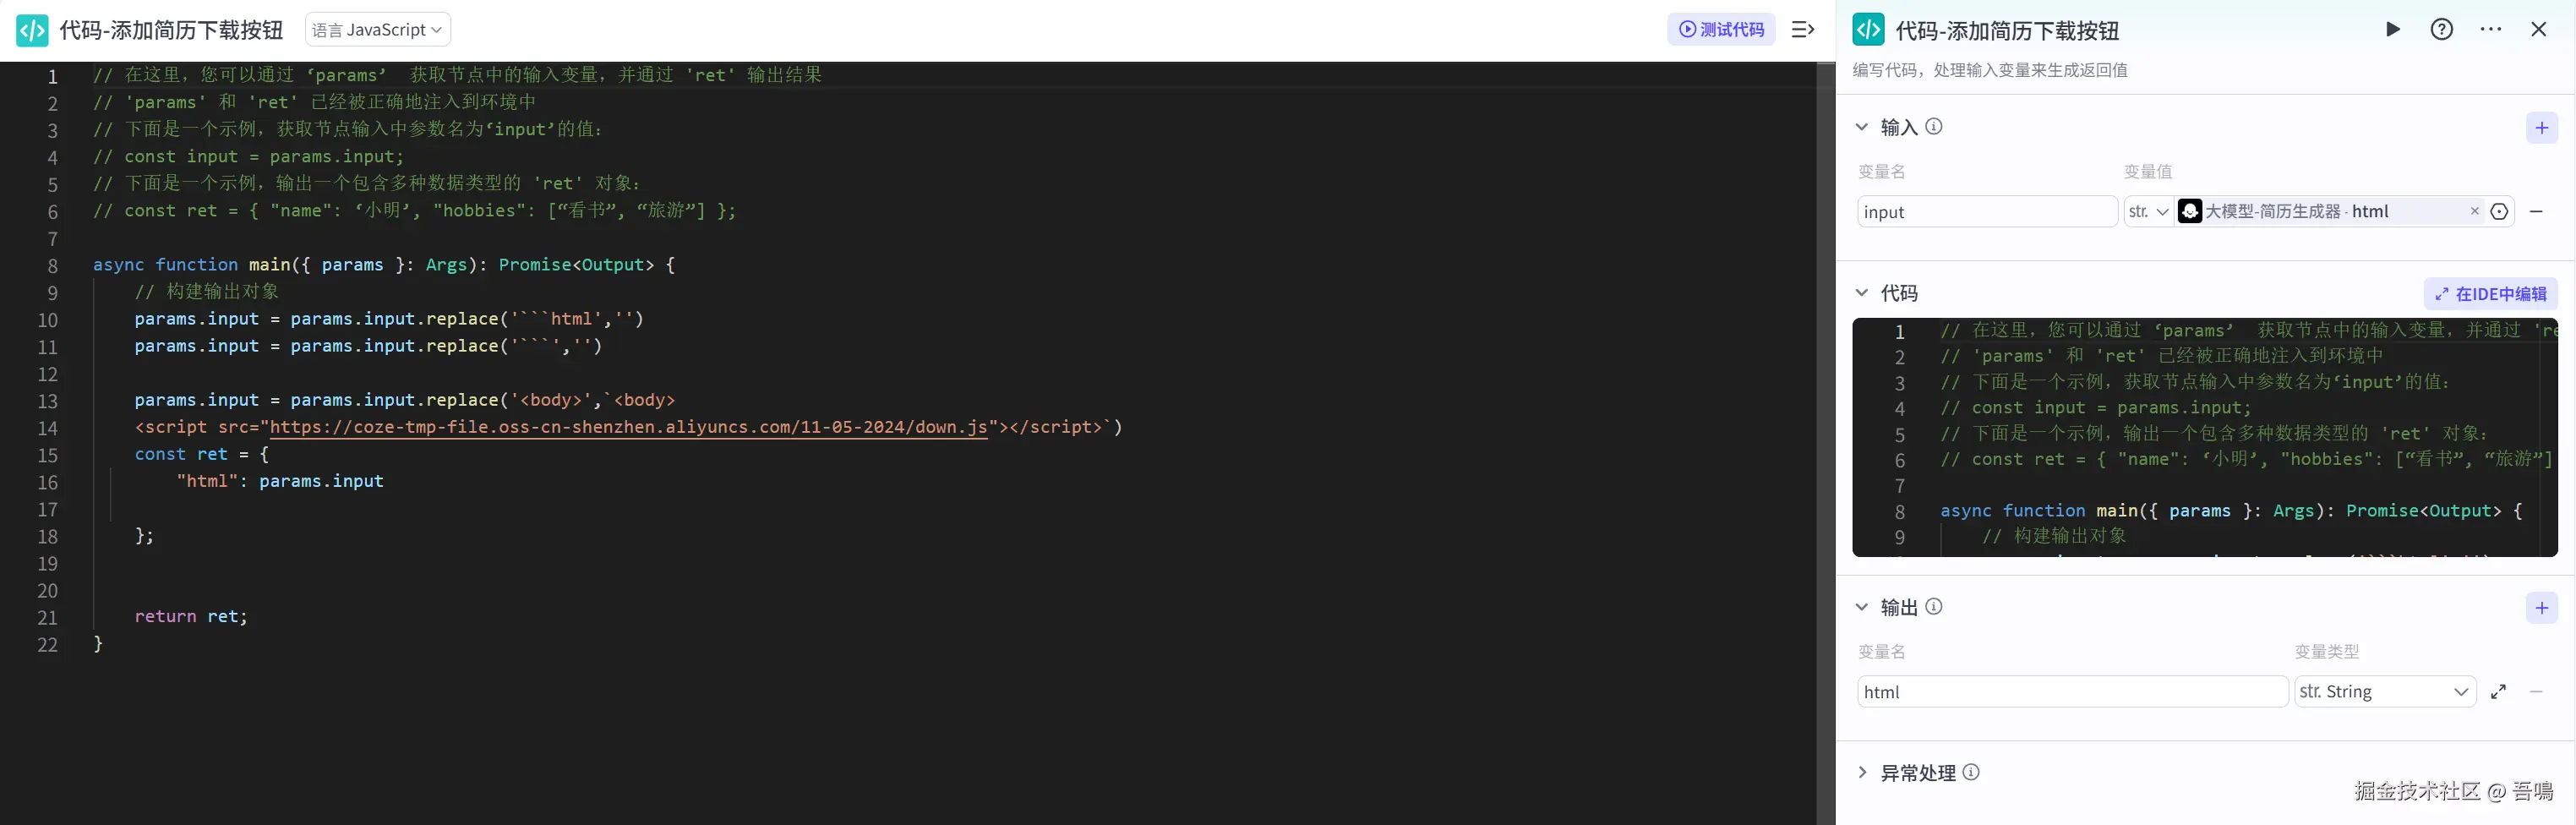Close the right configuration panel

coord(2539,30)
